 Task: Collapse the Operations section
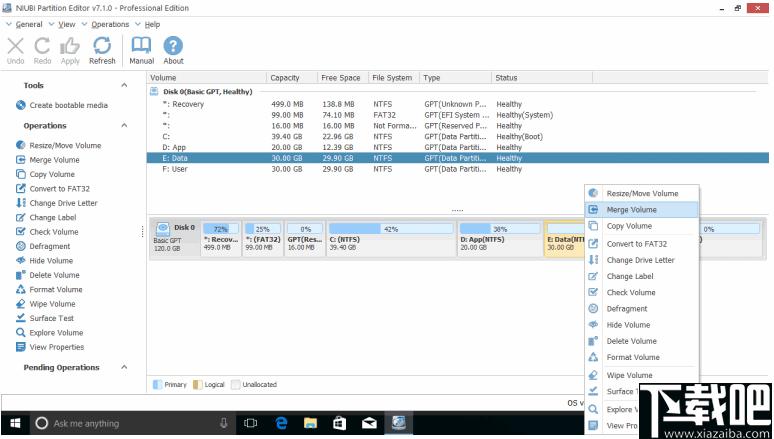click(124, 125)
